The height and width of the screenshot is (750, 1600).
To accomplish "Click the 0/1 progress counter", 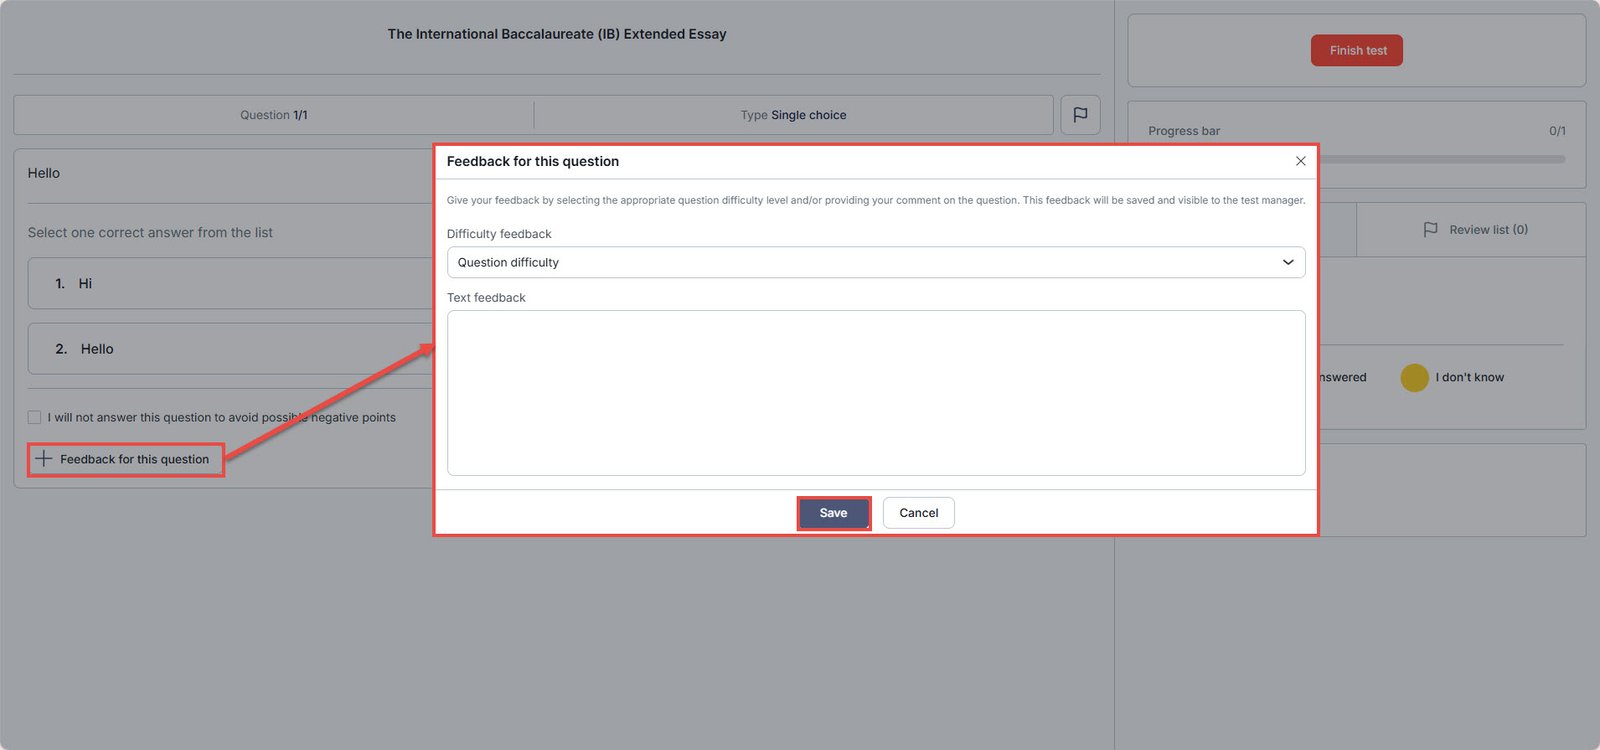I will click(1557, 131).
